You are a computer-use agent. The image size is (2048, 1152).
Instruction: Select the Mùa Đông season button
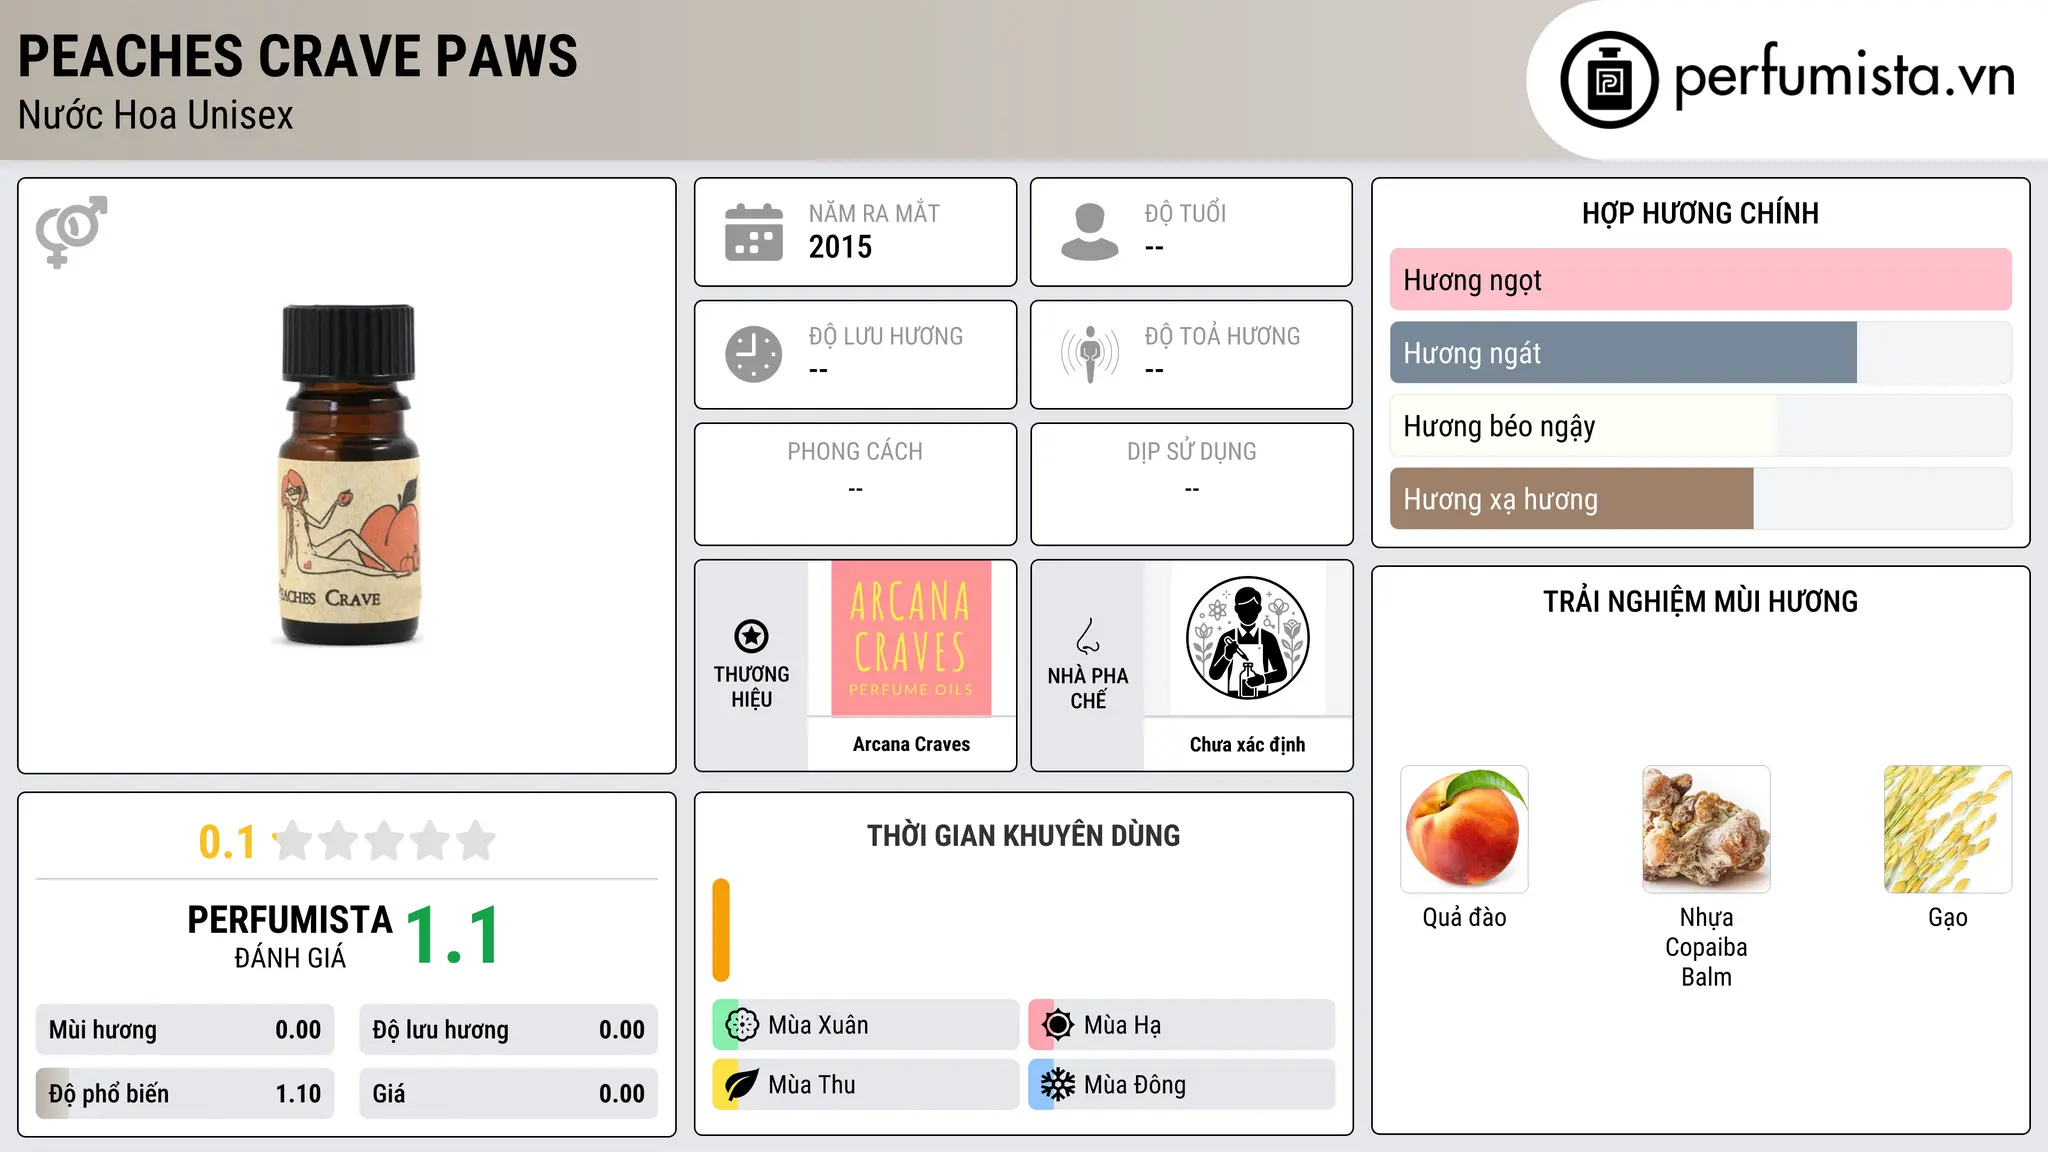coord(1182,1085)
